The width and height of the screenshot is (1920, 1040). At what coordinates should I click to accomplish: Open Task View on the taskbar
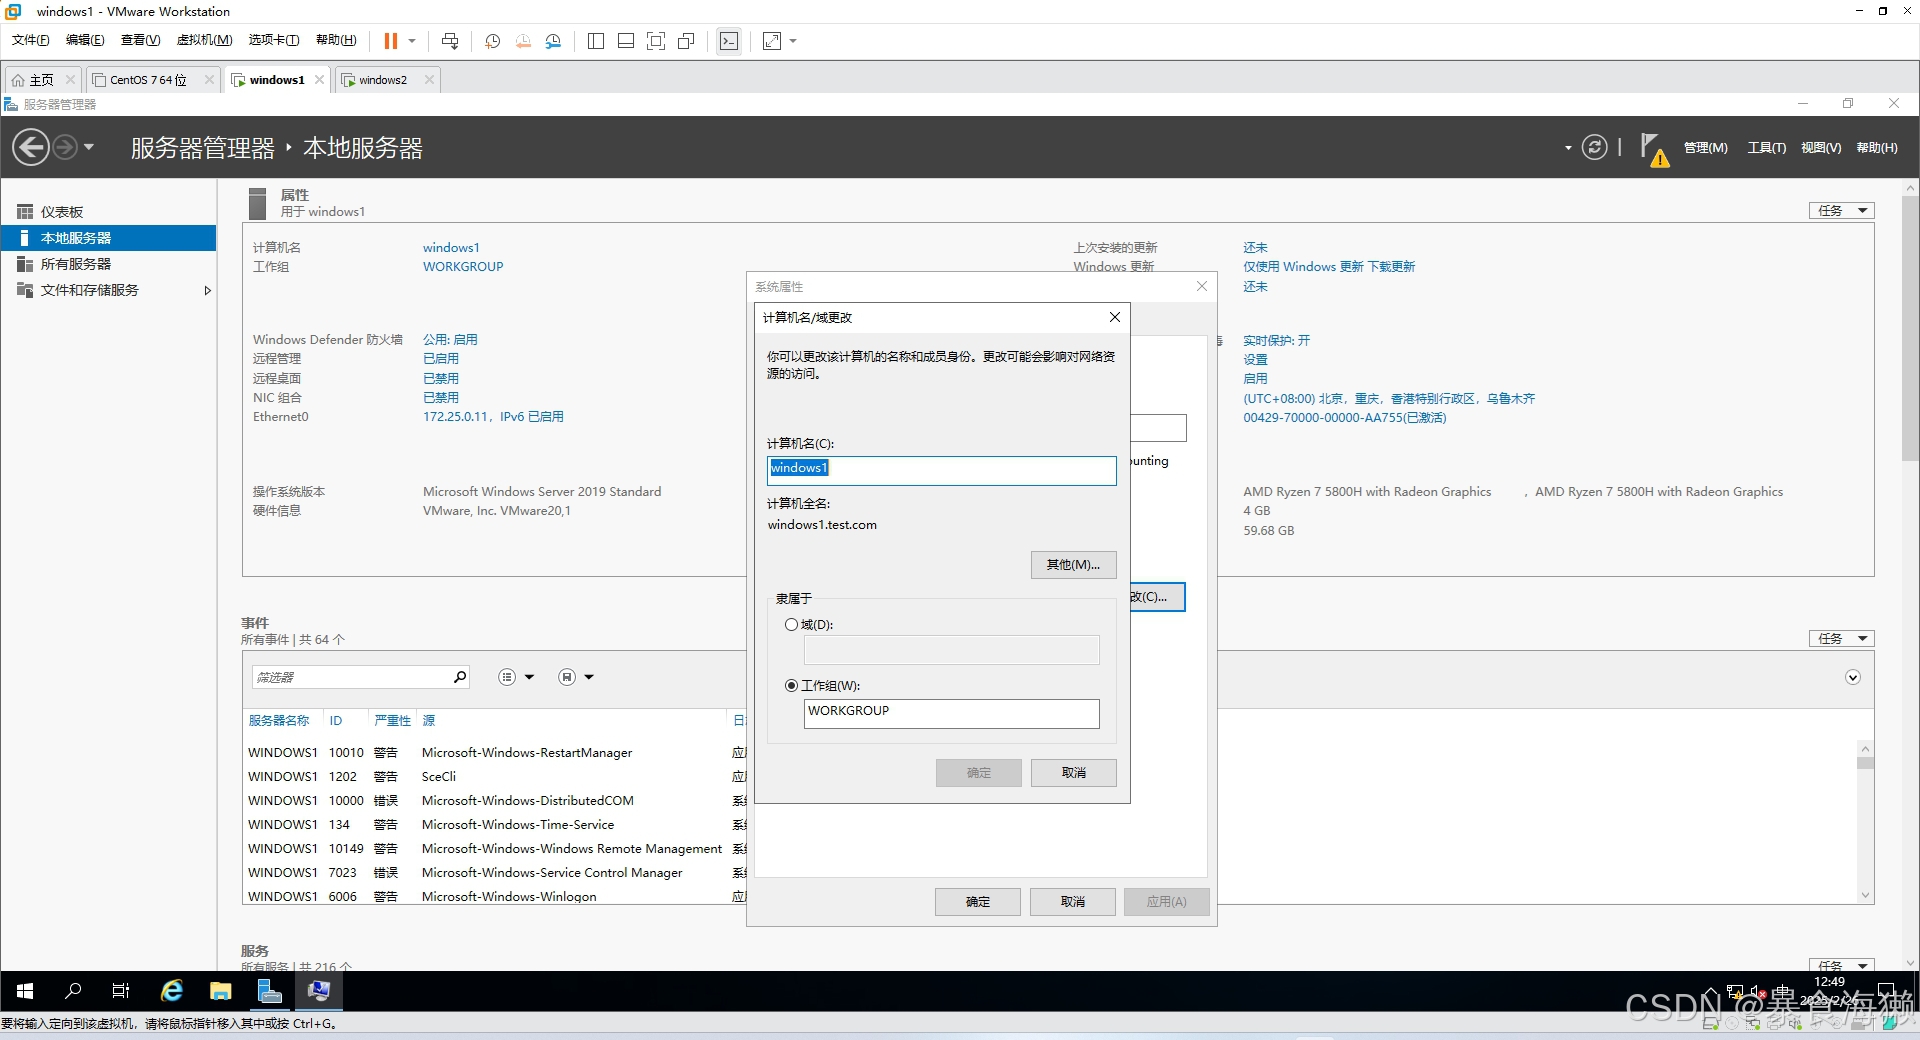click(x=121, y=991)
